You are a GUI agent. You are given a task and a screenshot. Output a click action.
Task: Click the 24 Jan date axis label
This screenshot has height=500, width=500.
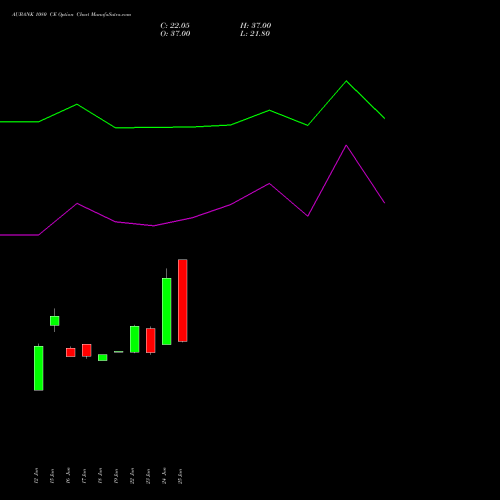164,476
